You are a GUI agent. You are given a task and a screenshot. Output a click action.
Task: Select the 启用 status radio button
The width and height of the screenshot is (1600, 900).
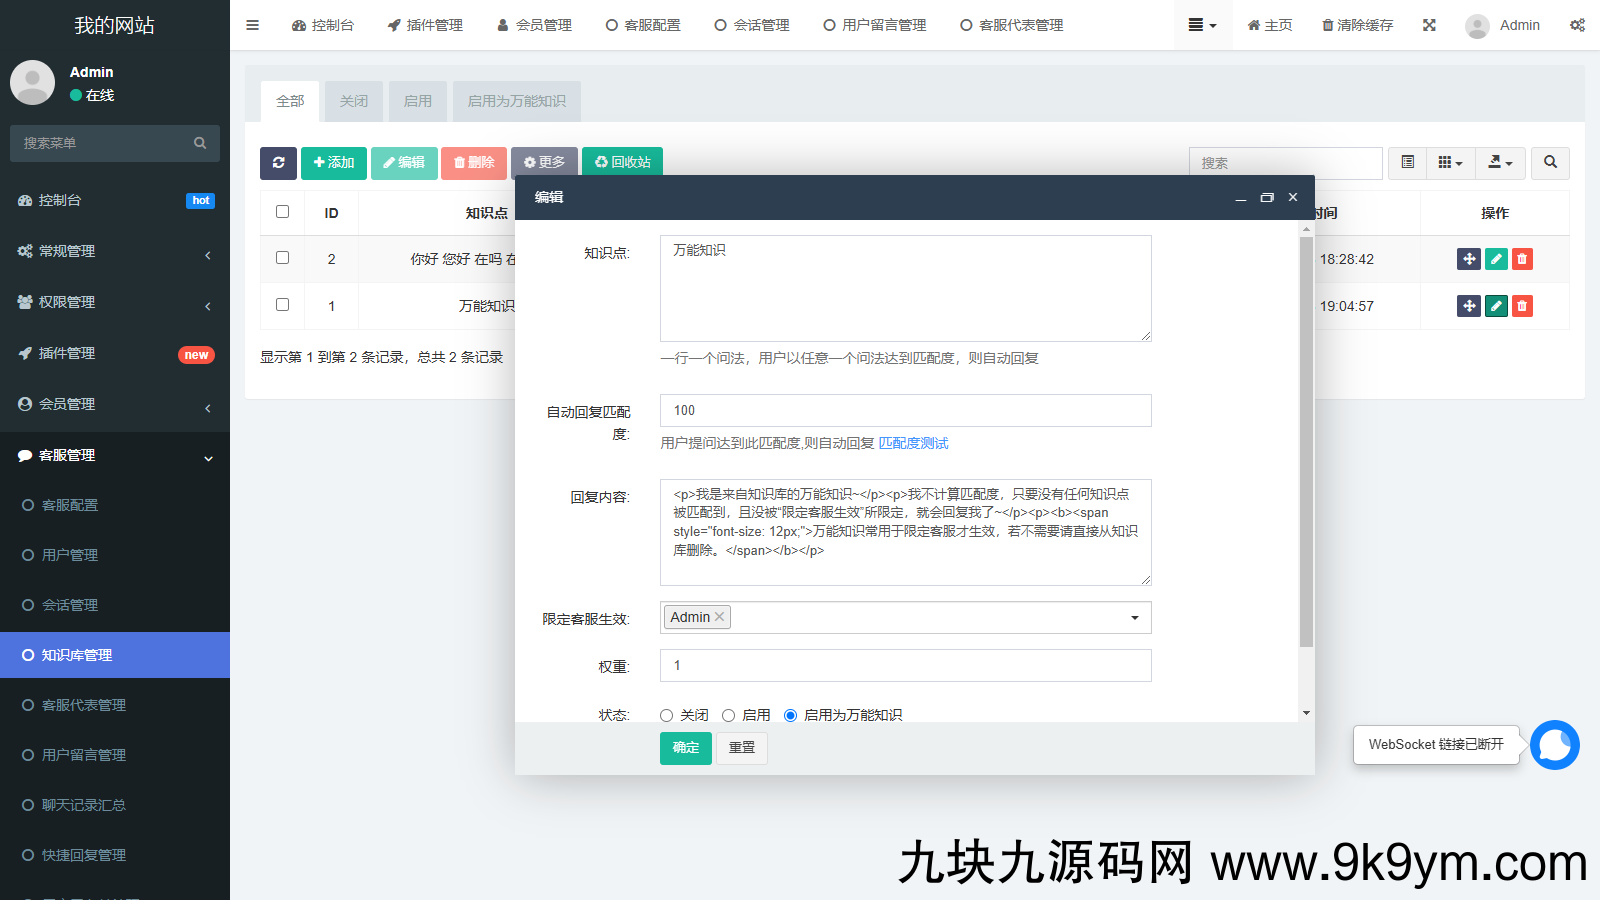pyautogui.click(x=729, y=715)
